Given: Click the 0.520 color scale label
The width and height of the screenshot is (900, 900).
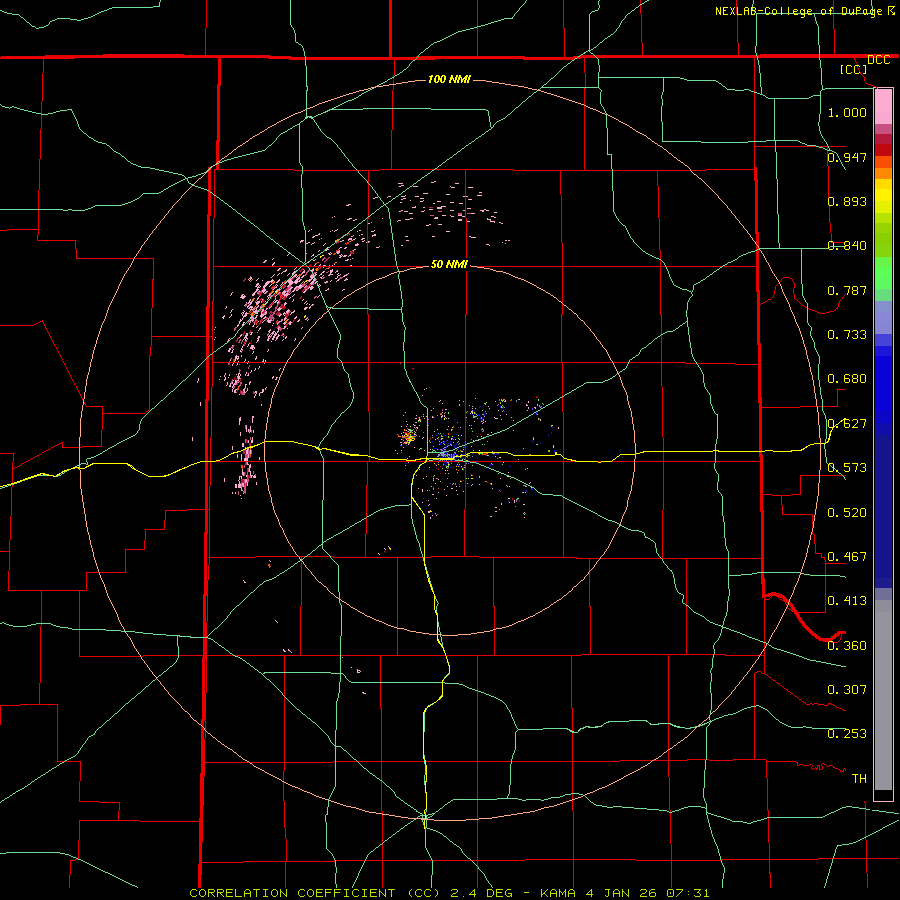Looking at the screenshot, I should pos(847,513).
